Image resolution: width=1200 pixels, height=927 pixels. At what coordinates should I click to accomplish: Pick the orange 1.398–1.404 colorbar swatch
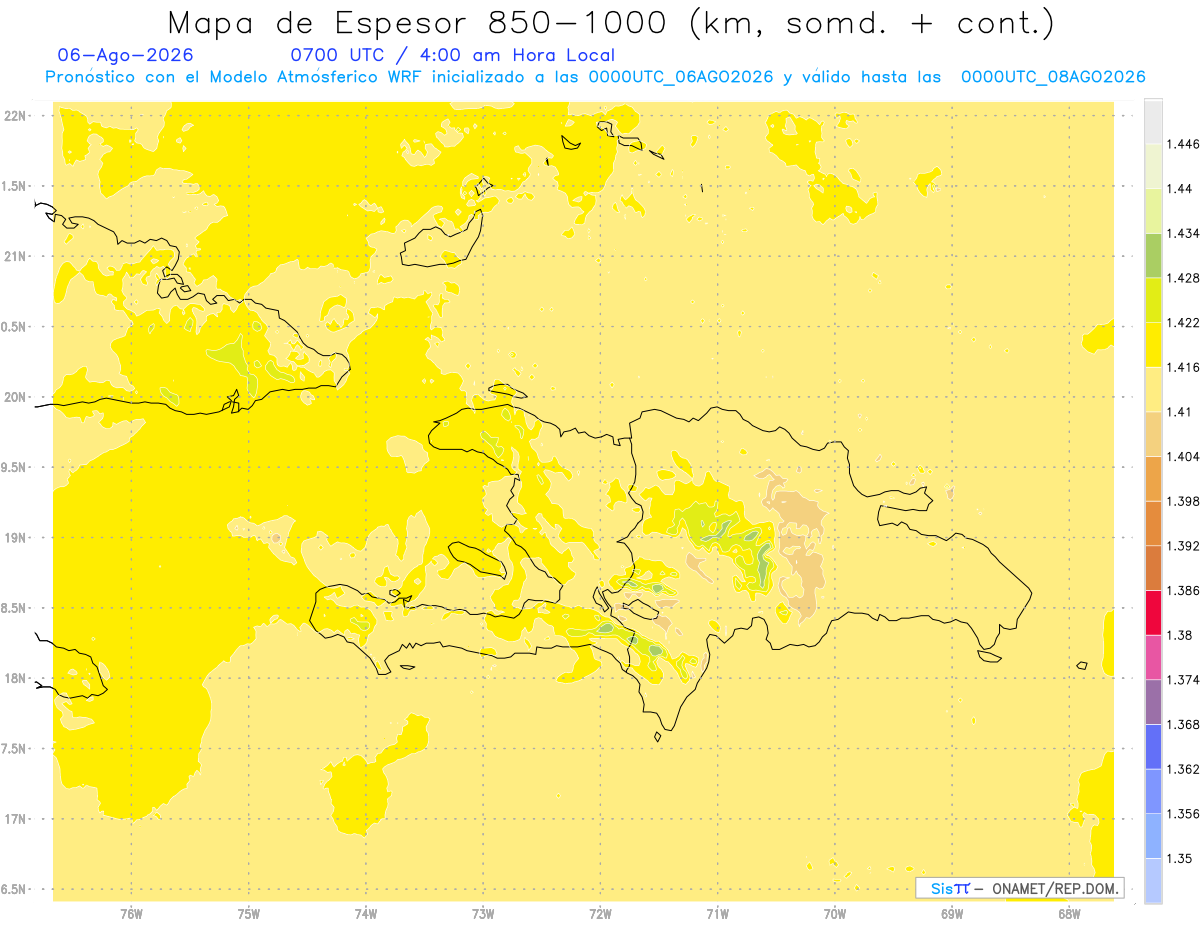pyautogui.click(x=1153, y=479)
